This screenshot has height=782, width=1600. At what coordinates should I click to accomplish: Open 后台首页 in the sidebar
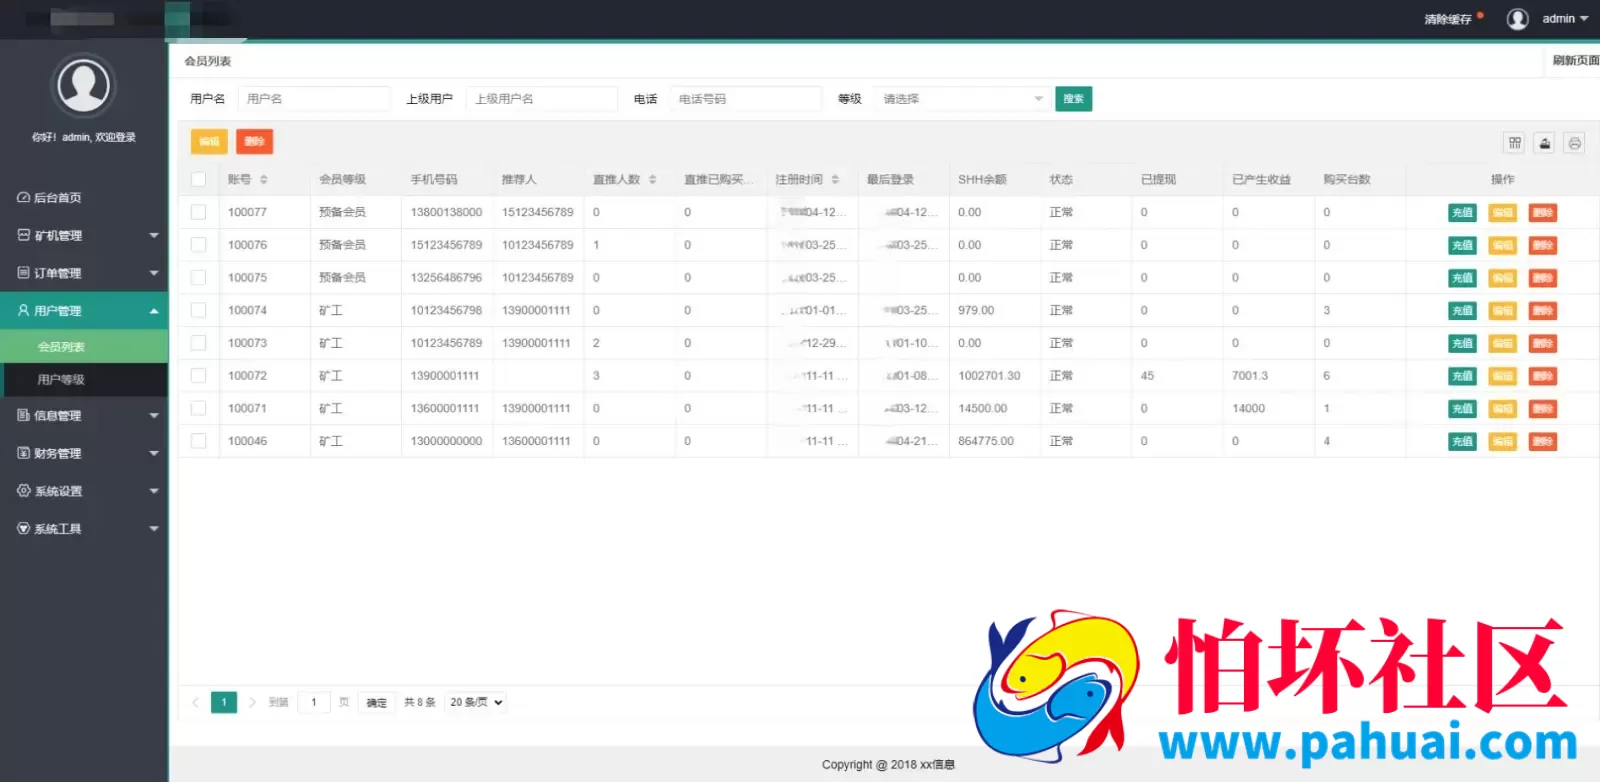(84, 198)
